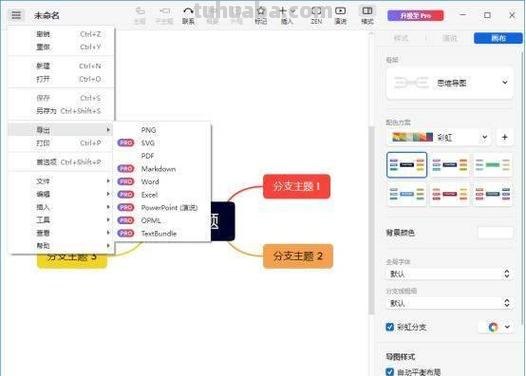Add a new color scheme with plus button
This screenshot has width=526, height=376.
(505, 137)
